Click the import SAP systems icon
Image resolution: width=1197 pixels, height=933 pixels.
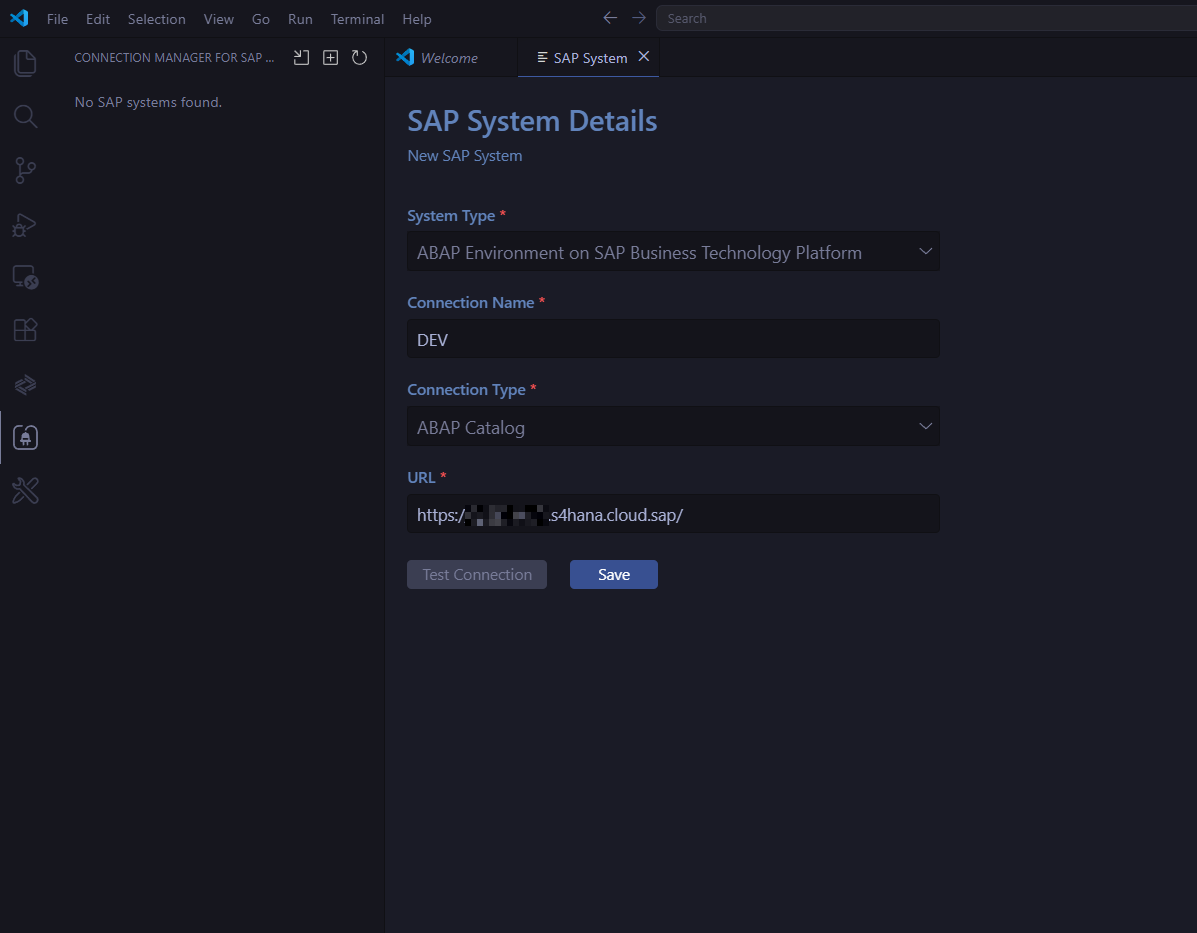pyautogui.click(x=302, y=57)
